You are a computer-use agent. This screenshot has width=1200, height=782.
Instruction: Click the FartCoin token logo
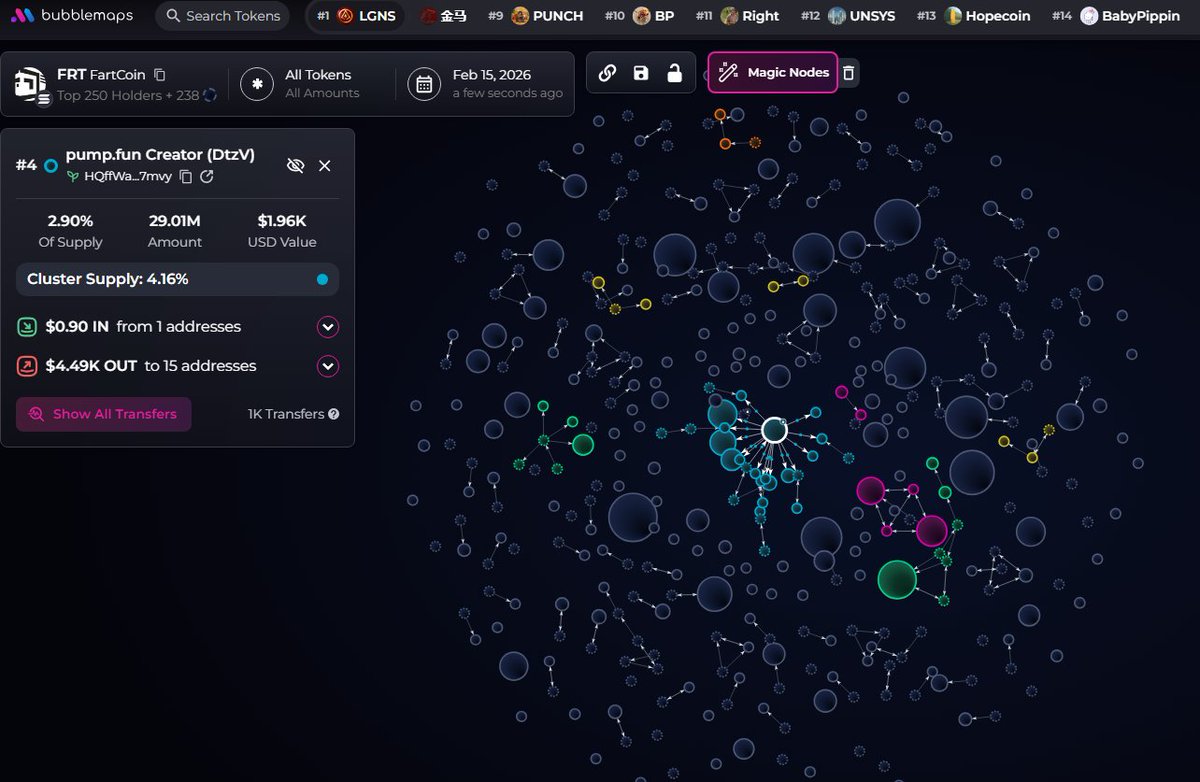click(33, 84)
